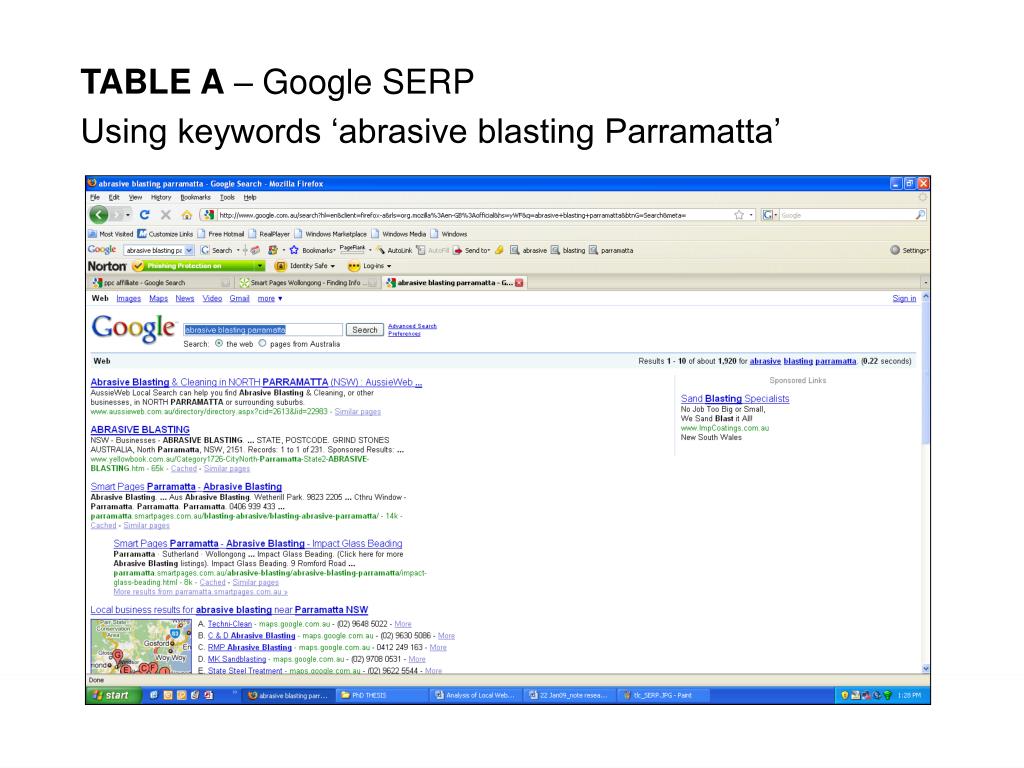Click the AutoFill toolbar icon

(433, 250)
